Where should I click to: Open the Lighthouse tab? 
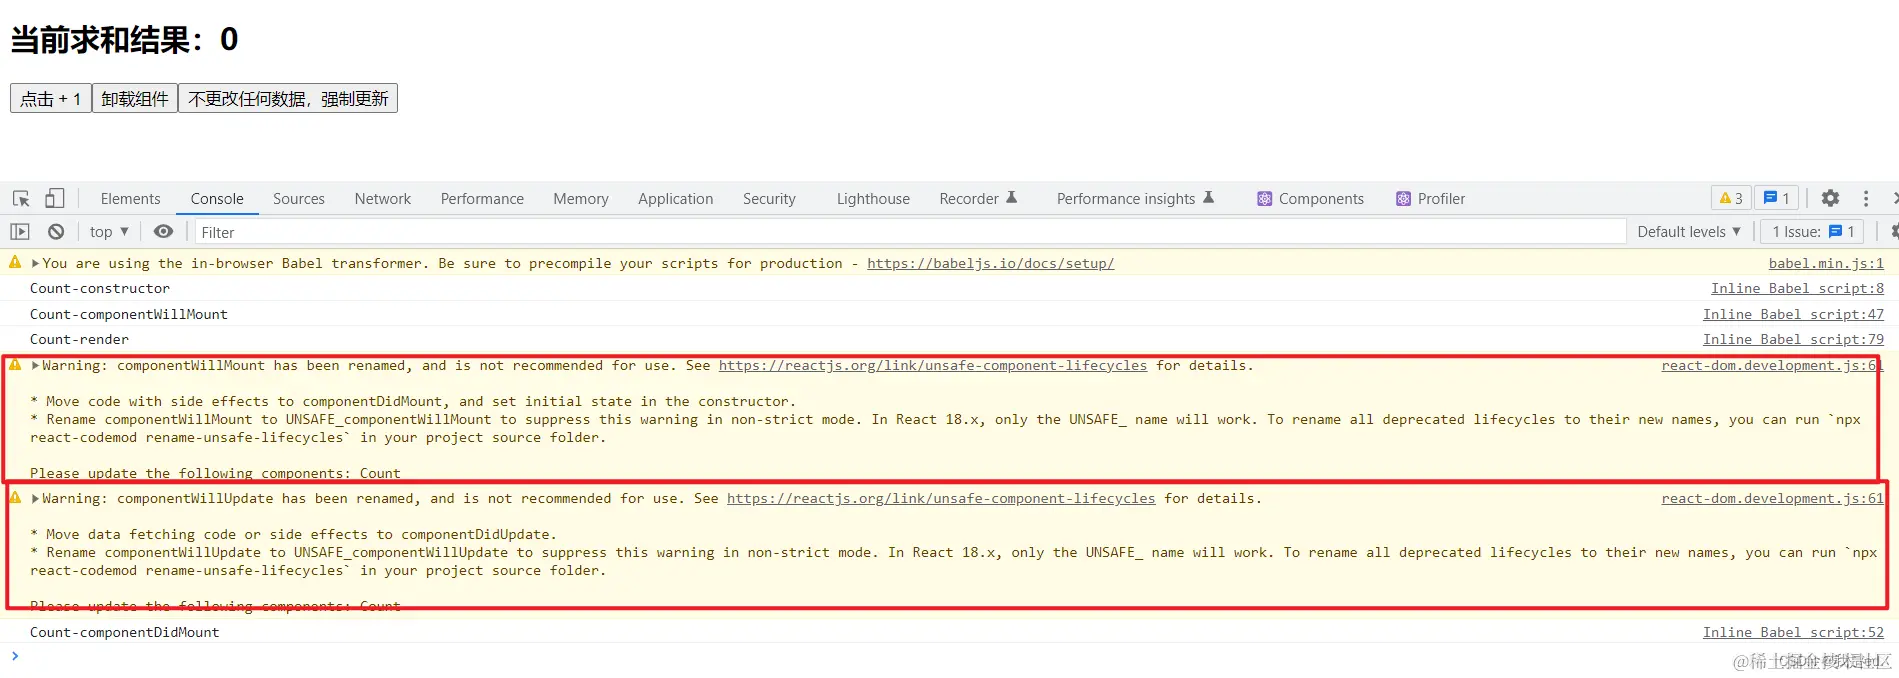click(x=873, y=199)
